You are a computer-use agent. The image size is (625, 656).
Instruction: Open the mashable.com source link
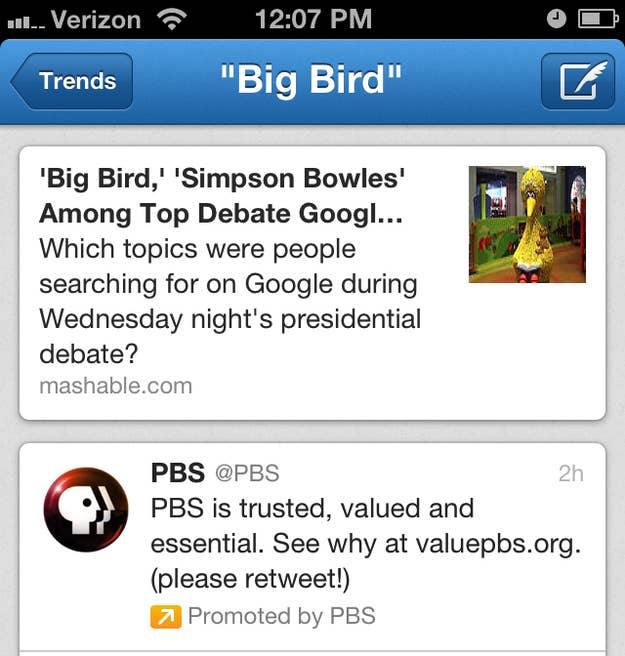(115, 386)
